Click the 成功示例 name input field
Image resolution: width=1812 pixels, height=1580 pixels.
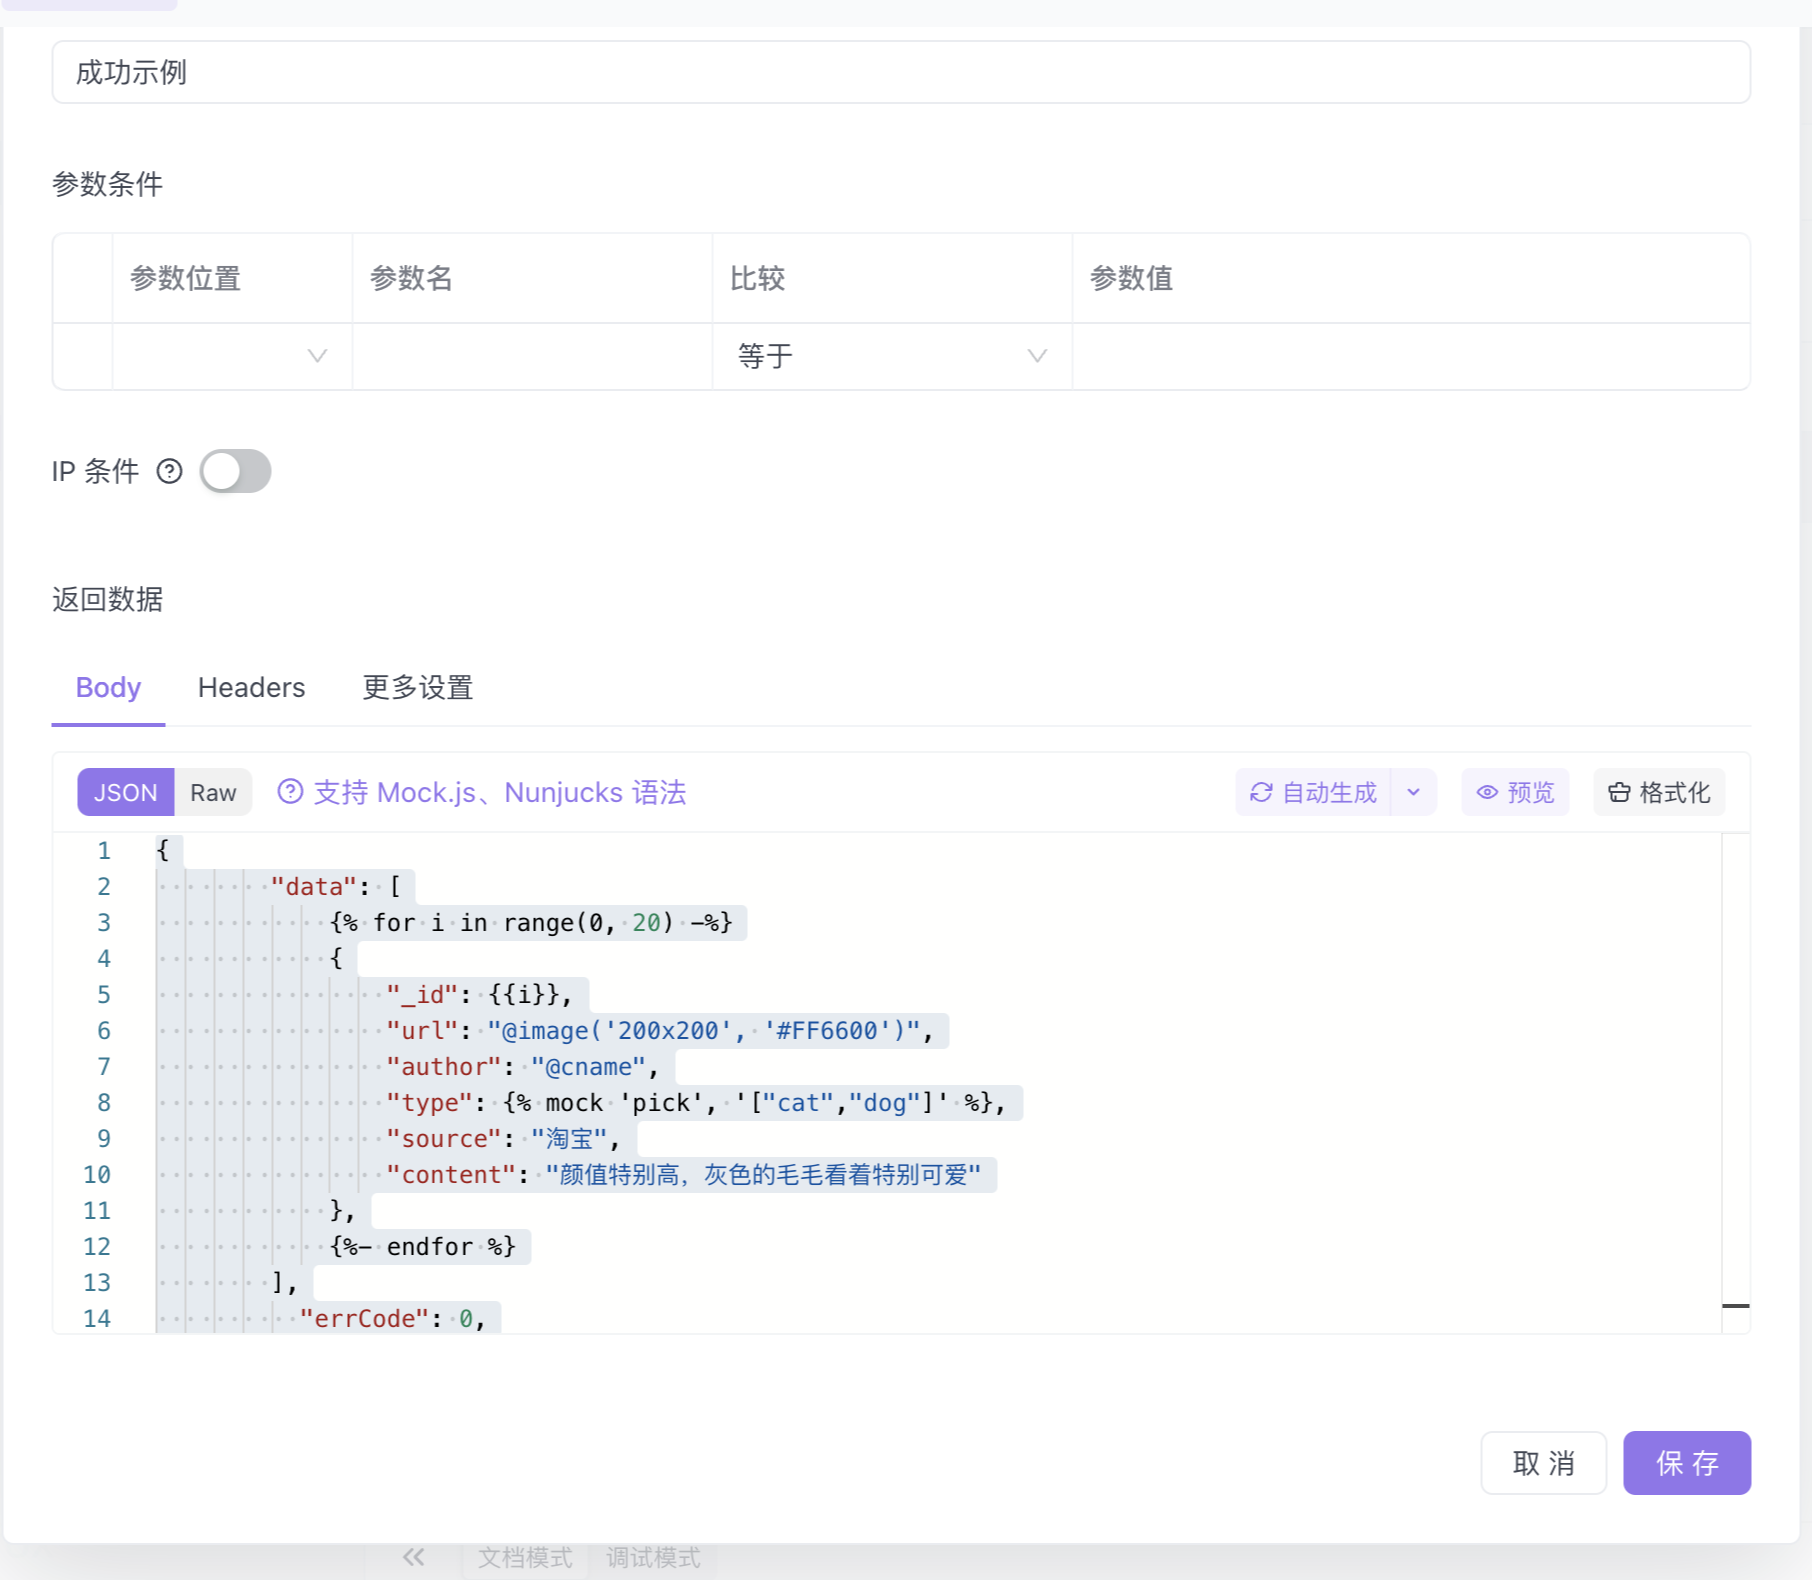[901, 72]
